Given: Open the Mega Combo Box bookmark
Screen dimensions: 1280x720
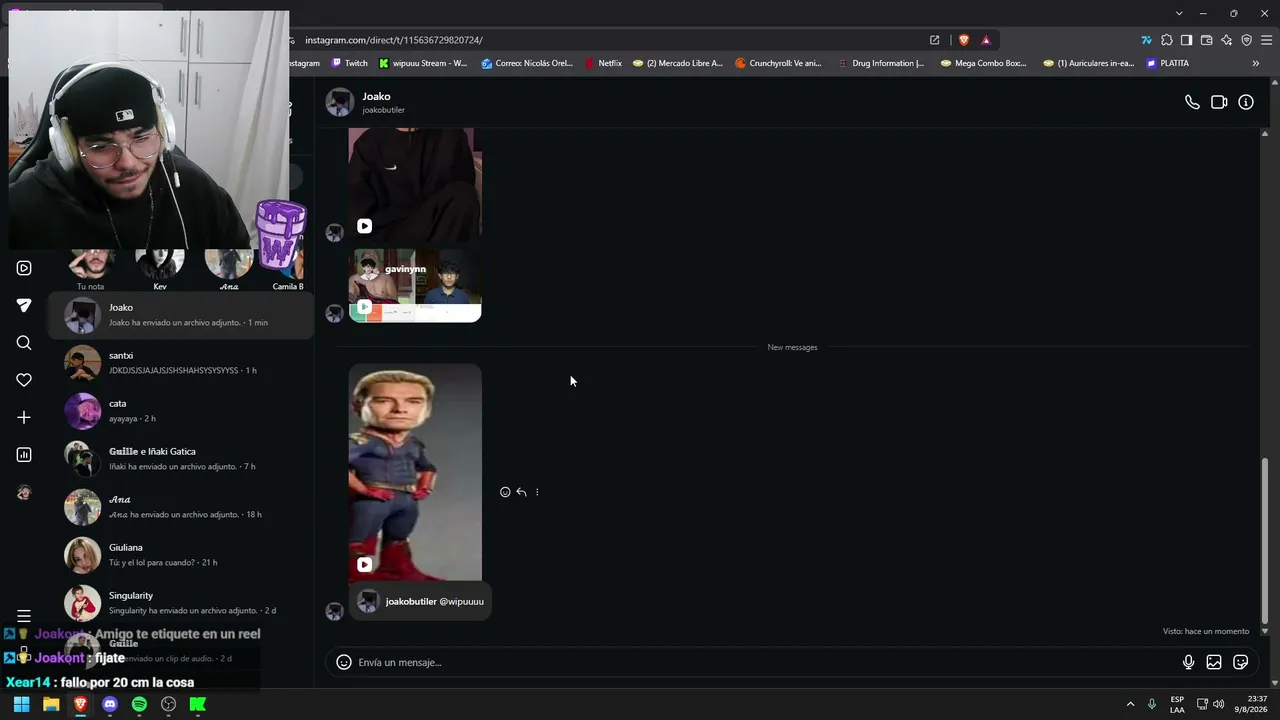Looking at the screenshot, I should coord(984,63).
